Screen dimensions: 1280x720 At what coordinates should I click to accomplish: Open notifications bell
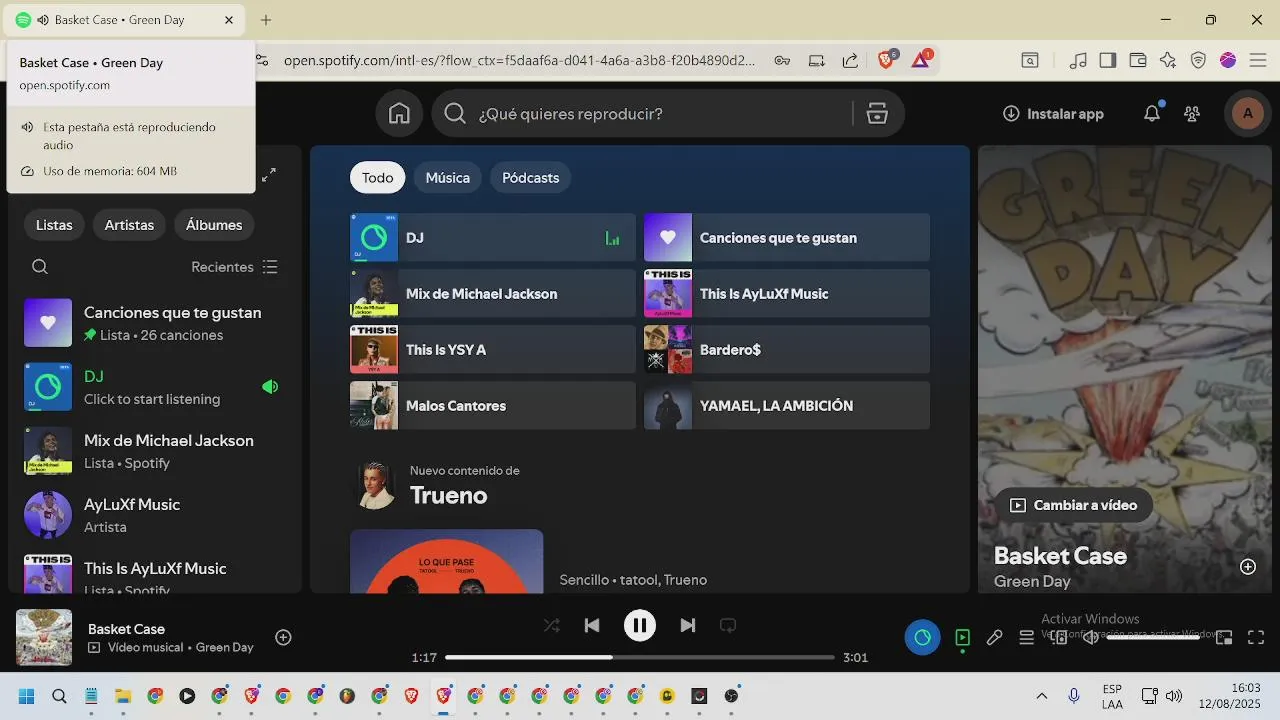[x=1152, y=114]
